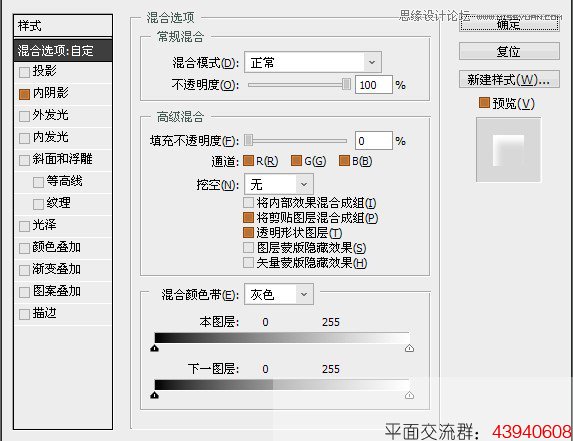This screenshot has height=441, width=573.
Task: Open the 混合模式 blend mode dropdown
Action: click(x=313, y=62)
